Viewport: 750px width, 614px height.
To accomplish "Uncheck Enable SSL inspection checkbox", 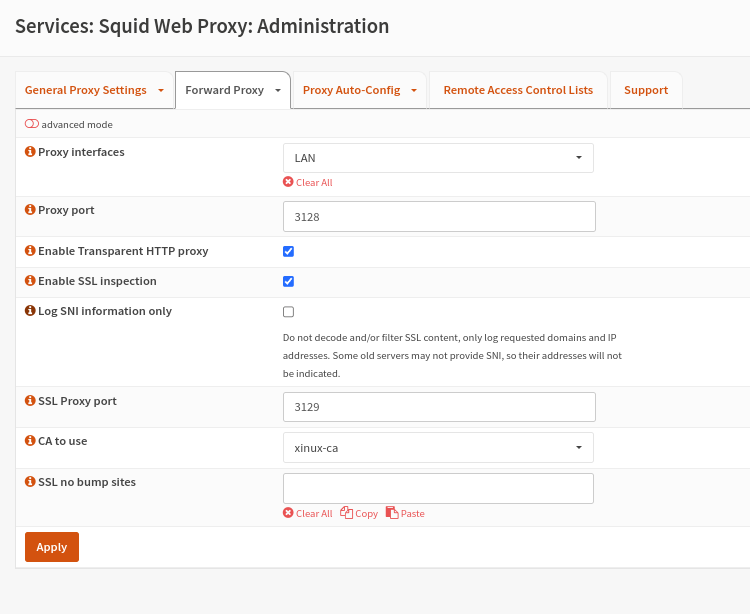I will (288, 282).
